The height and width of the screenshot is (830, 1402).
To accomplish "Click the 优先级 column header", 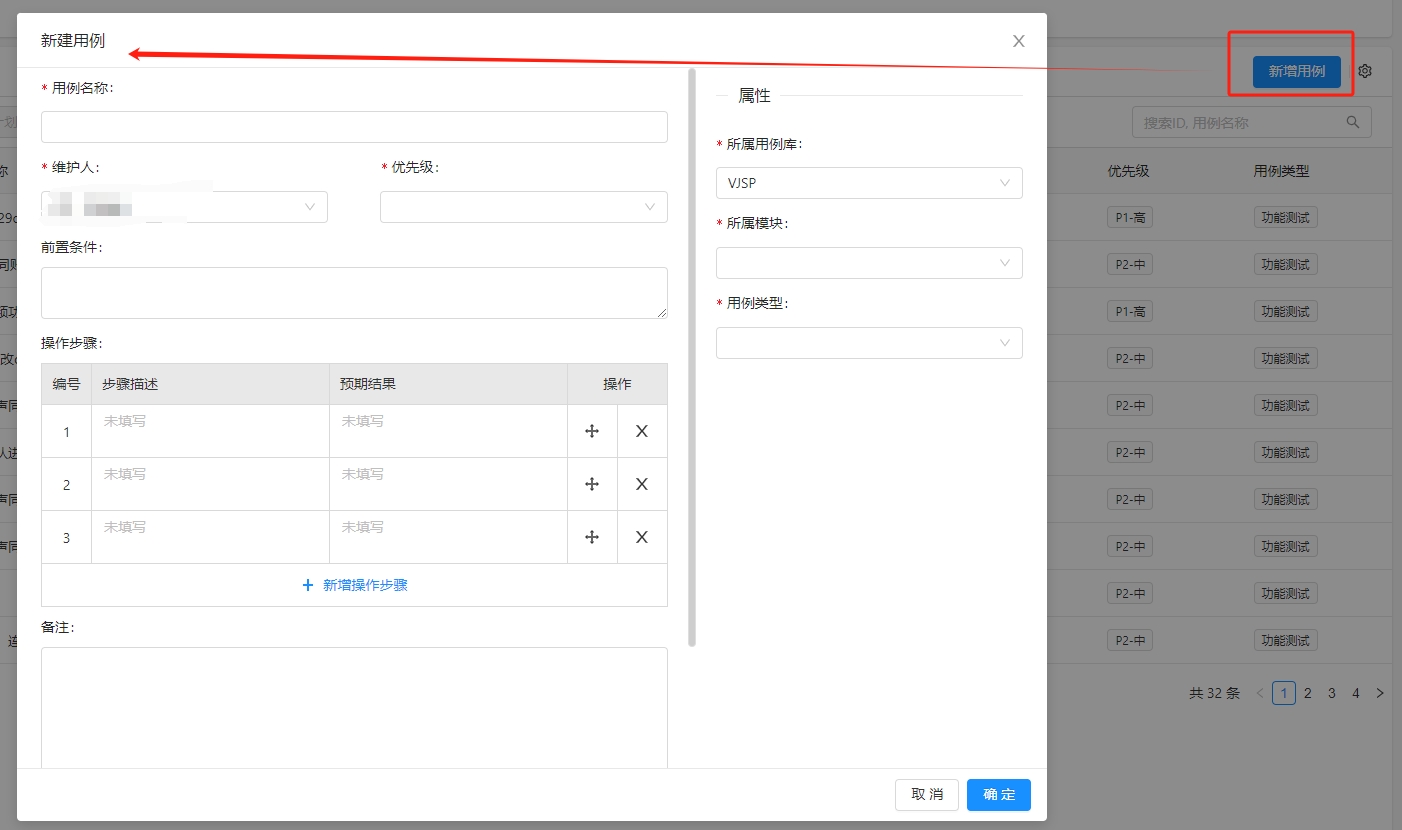I will [1128, 171].
